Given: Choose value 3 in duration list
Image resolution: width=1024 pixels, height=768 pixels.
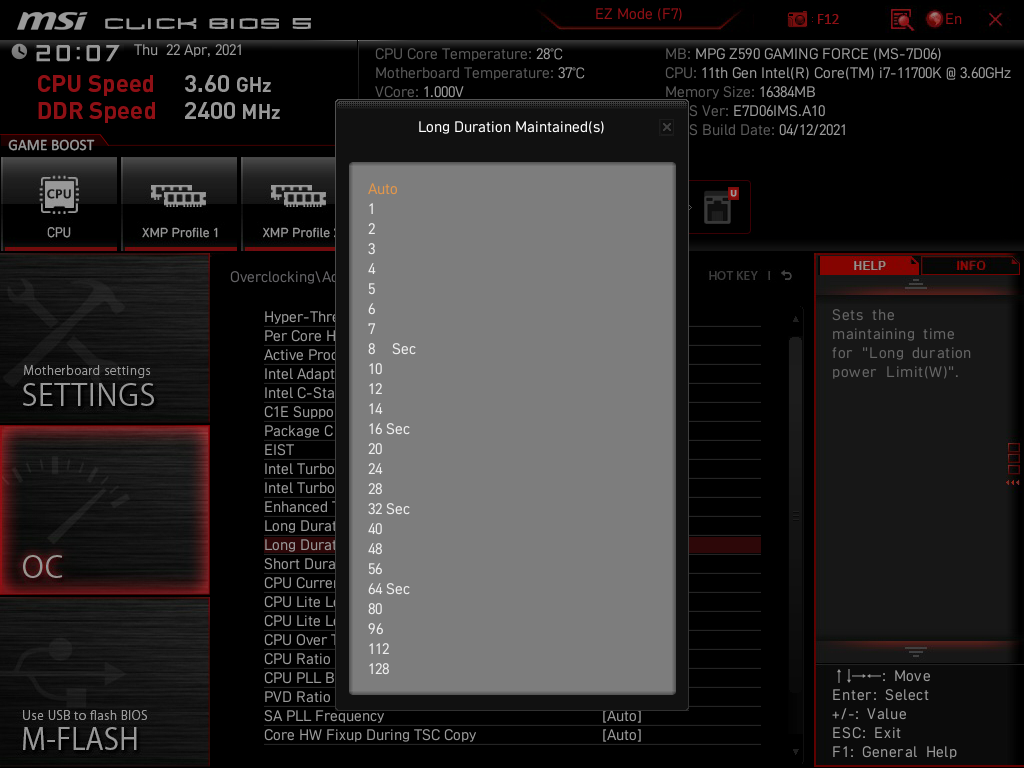Looking at the screenshot, I should point(372,249).
